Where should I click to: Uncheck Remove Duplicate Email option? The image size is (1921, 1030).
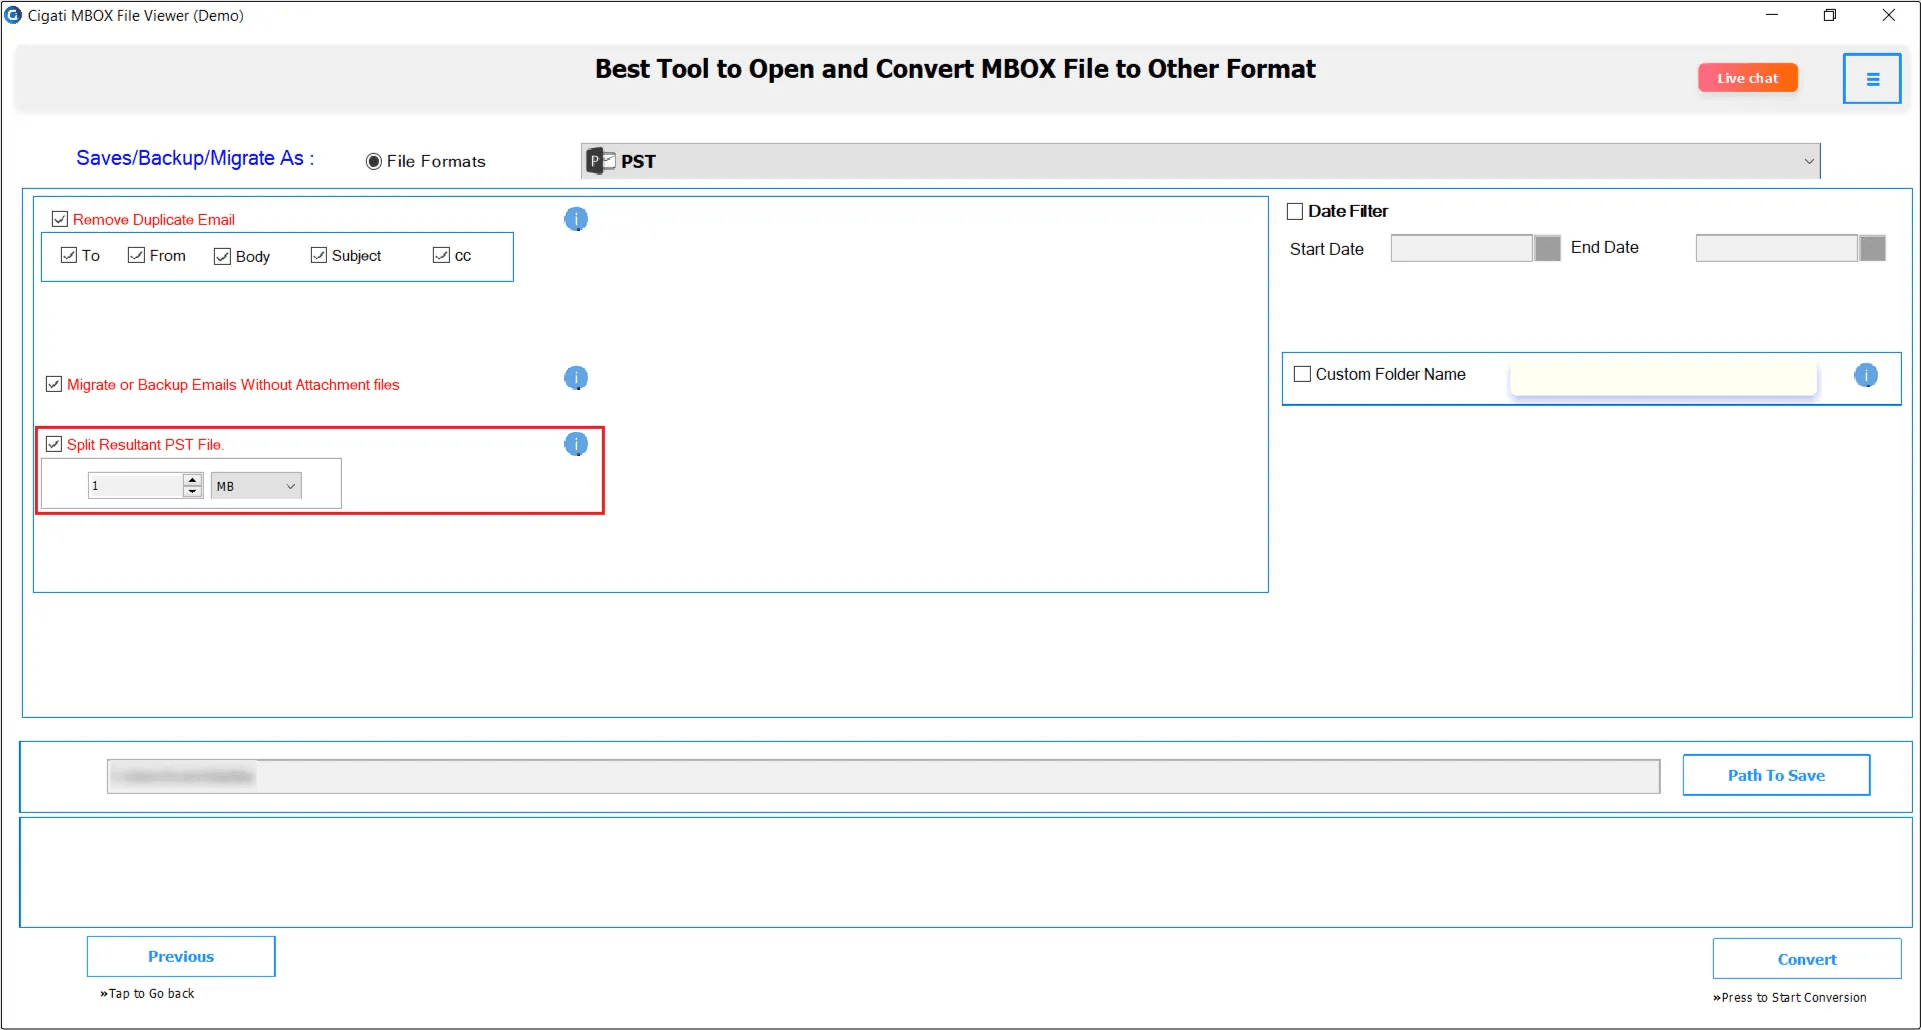(x=60, y=219)
